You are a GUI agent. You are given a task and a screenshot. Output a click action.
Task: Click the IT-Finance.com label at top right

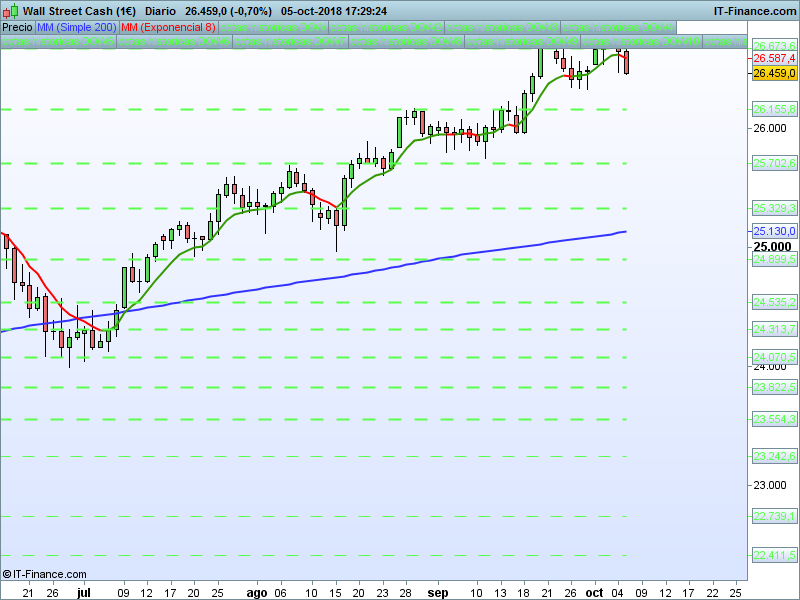coord(755,11)
